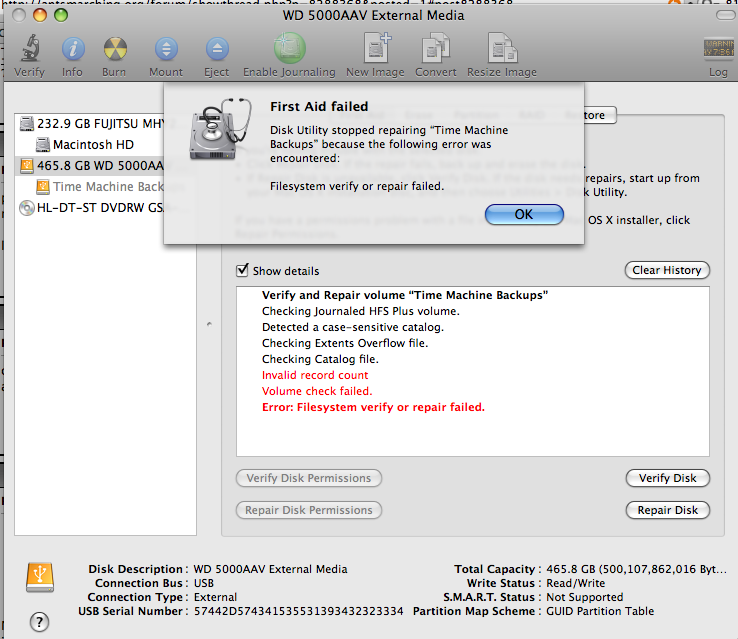Click OK in the First Aid failed dialog
The image size is (738, 639).
(524, 215)
